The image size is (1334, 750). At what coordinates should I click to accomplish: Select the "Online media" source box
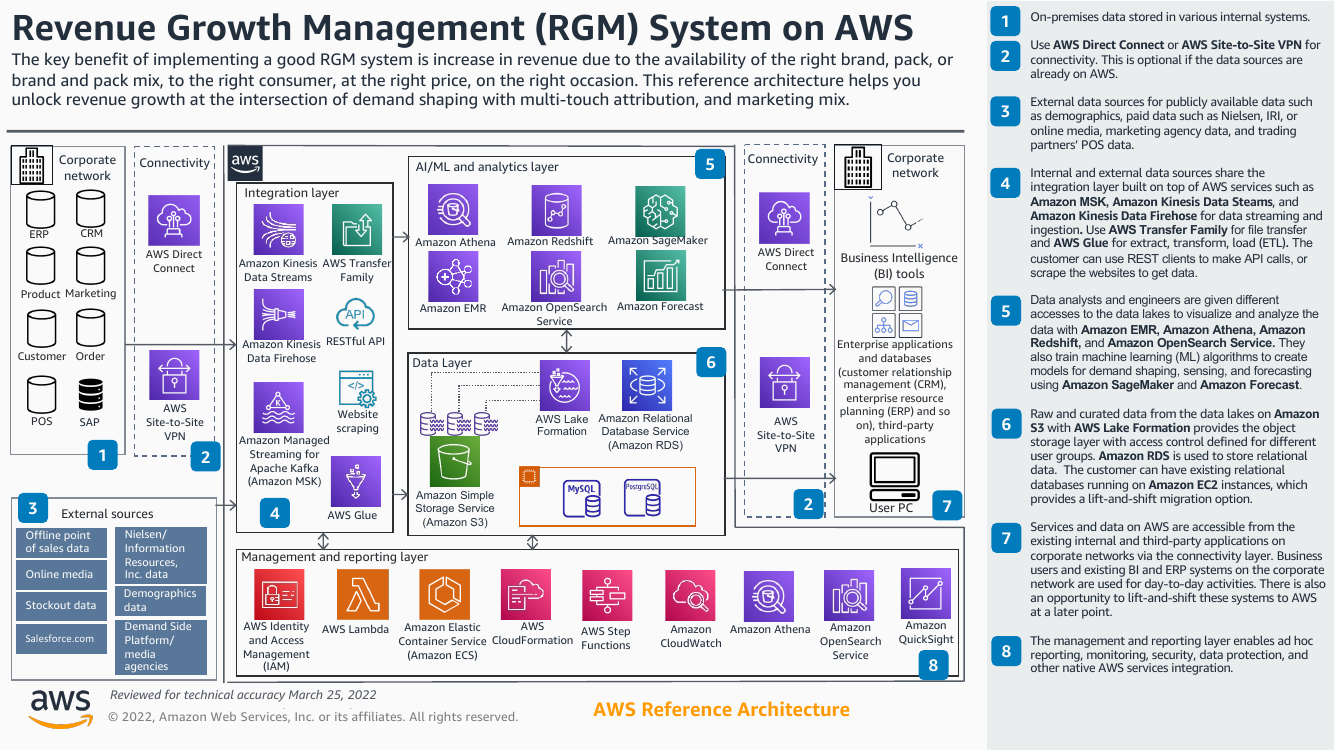[x=60, y=575]
